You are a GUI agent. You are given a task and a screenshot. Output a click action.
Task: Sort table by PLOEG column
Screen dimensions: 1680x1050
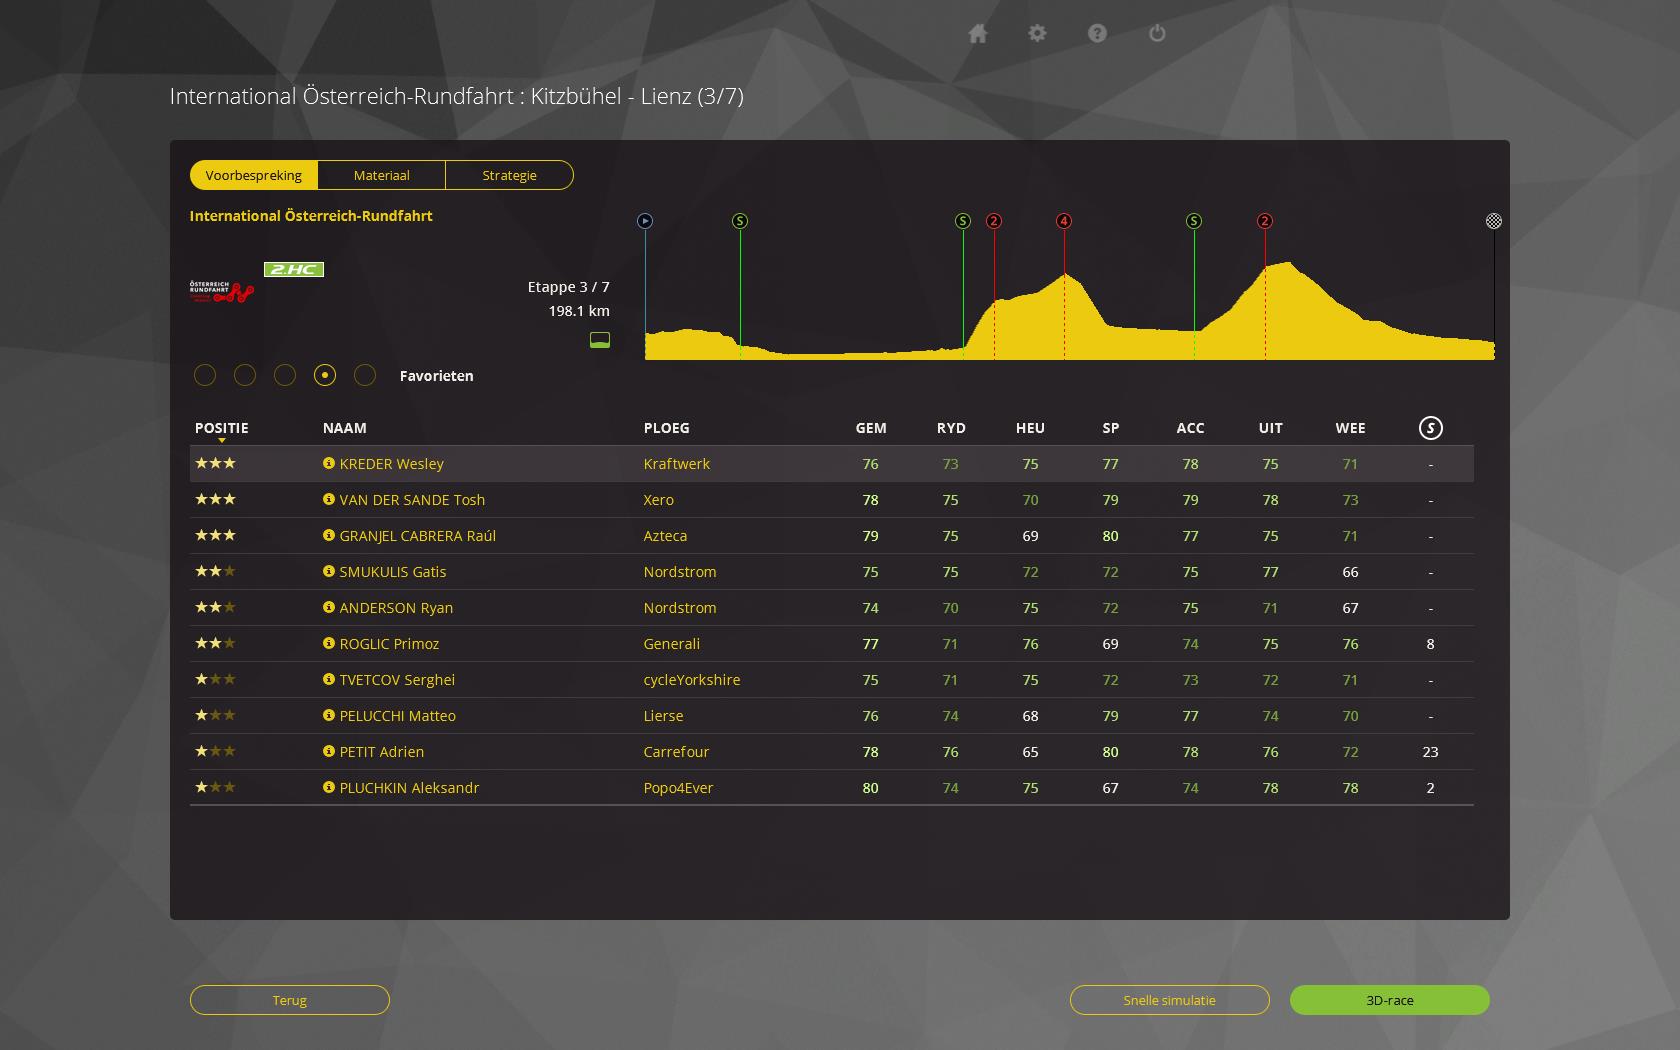pyautogui.click(x=666, y=428)
